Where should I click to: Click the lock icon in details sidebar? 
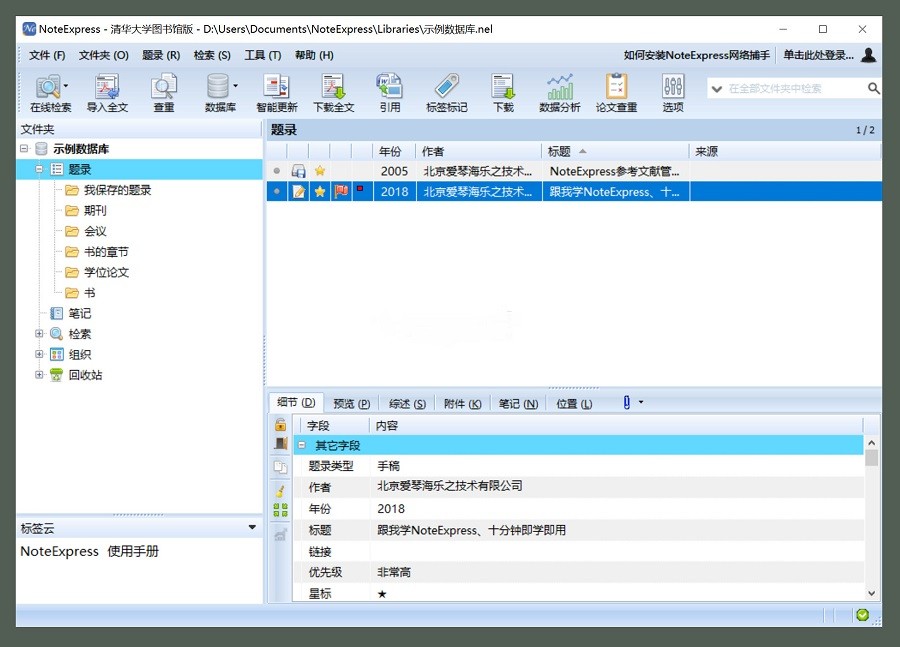[x=281, y=425]
